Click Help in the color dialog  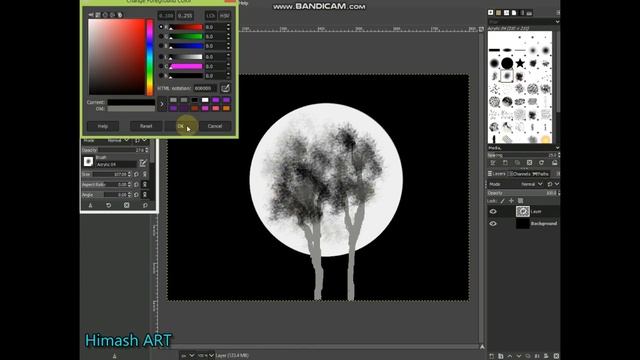tap(103, 126)
